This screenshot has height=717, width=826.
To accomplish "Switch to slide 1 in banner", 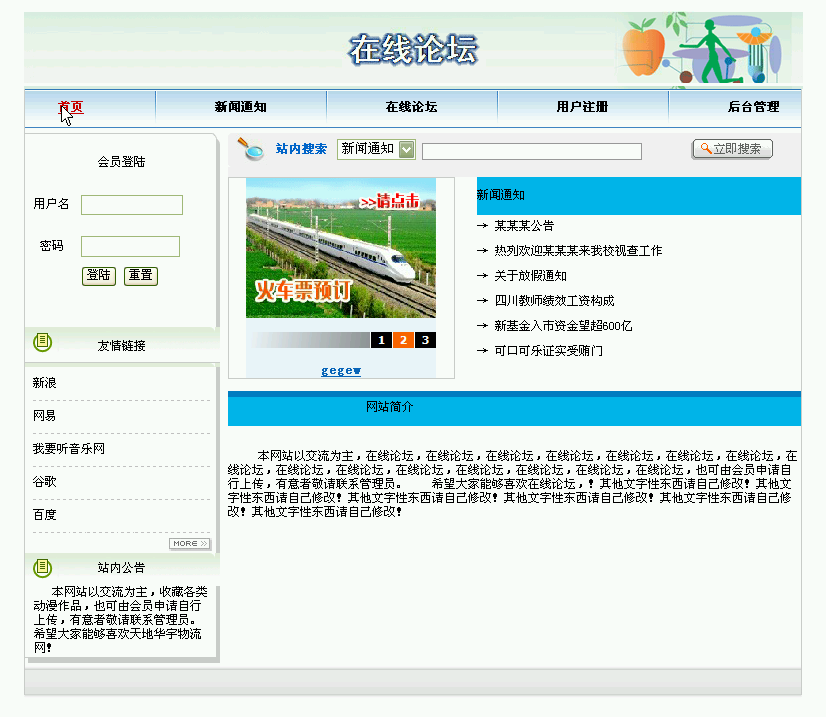I will point(381,340).
